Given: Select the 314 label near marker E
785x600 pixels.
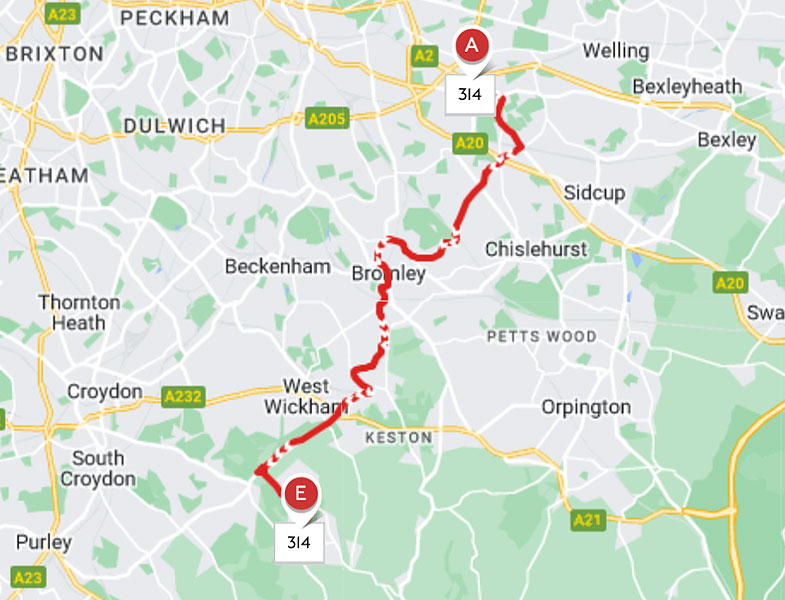Looking at the screenshot, I should tap(299, 542).
